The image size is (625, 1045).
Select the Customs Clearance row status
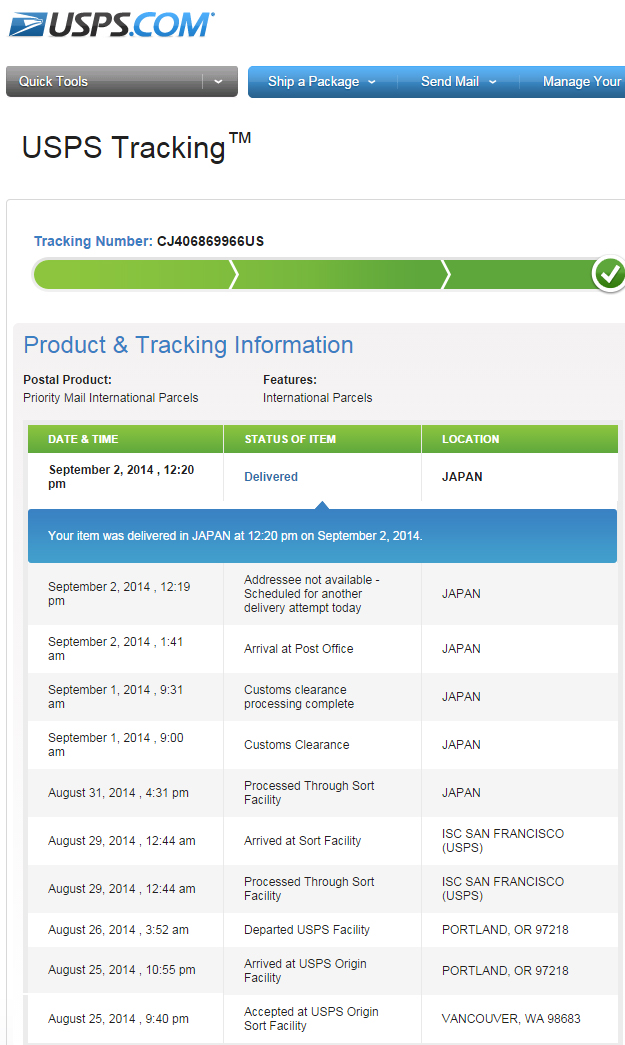pos(297,744)
